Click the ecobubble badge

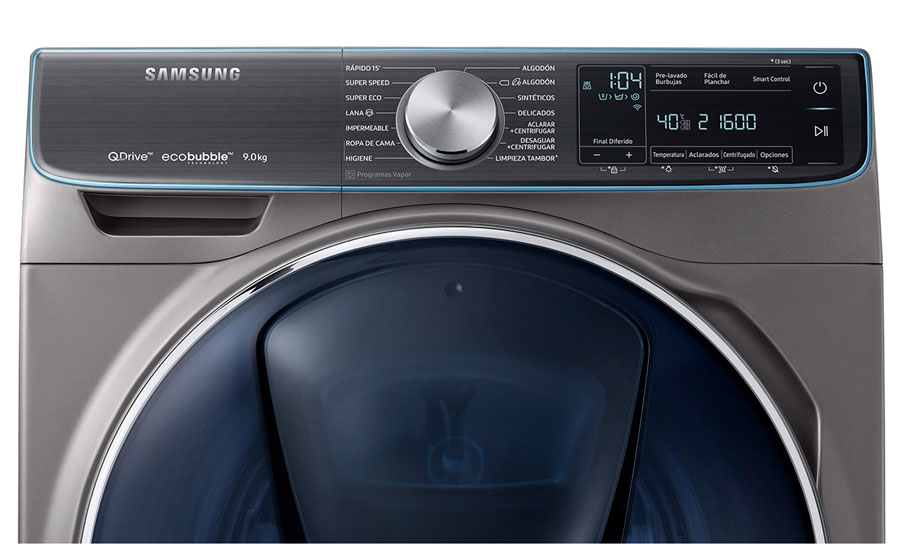[197, 157]
